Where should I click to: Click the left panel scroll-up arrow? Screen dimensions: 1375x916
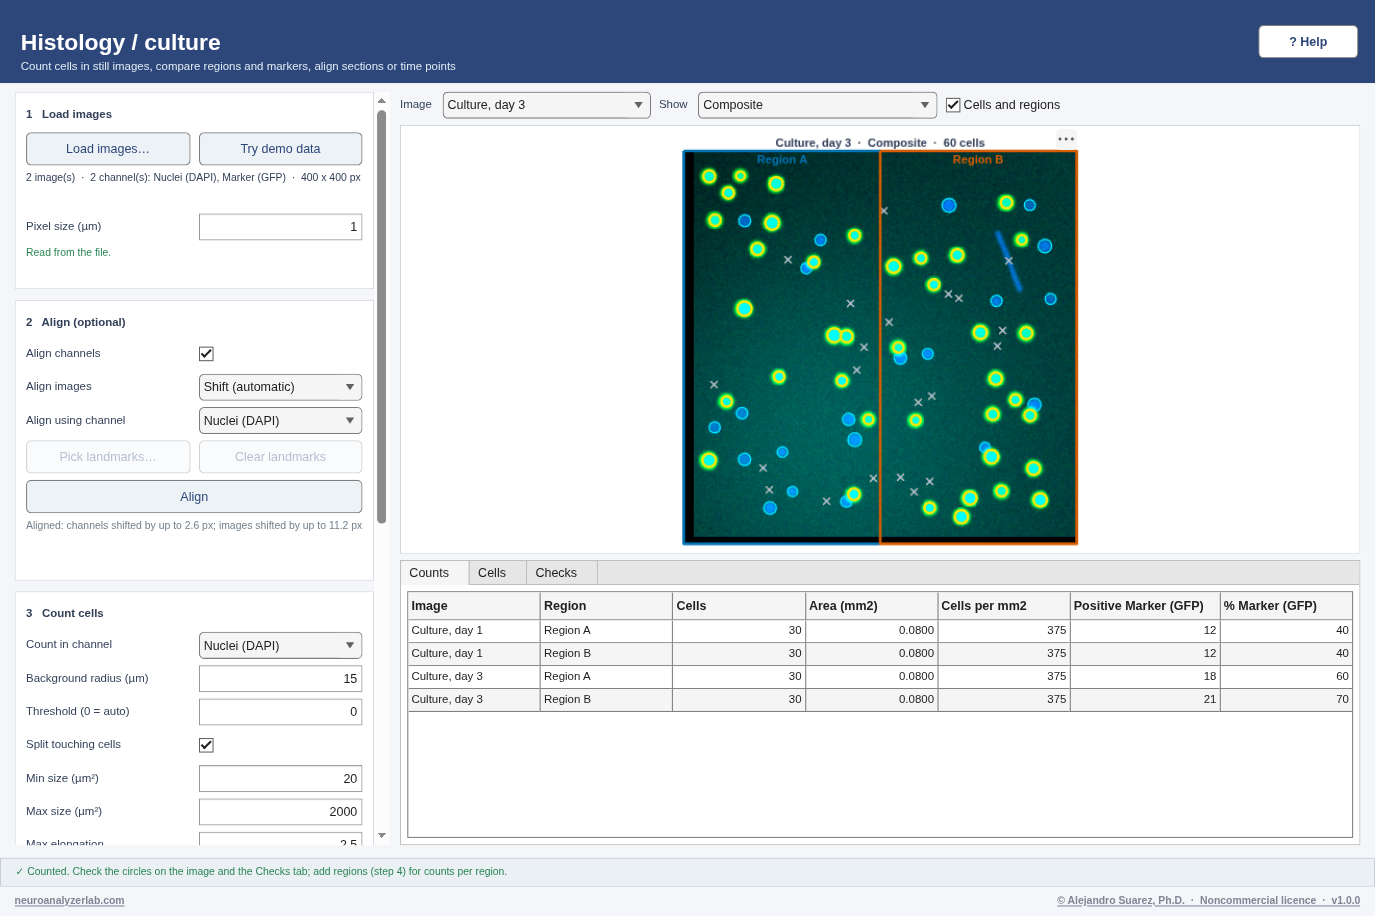pos(381,101)
